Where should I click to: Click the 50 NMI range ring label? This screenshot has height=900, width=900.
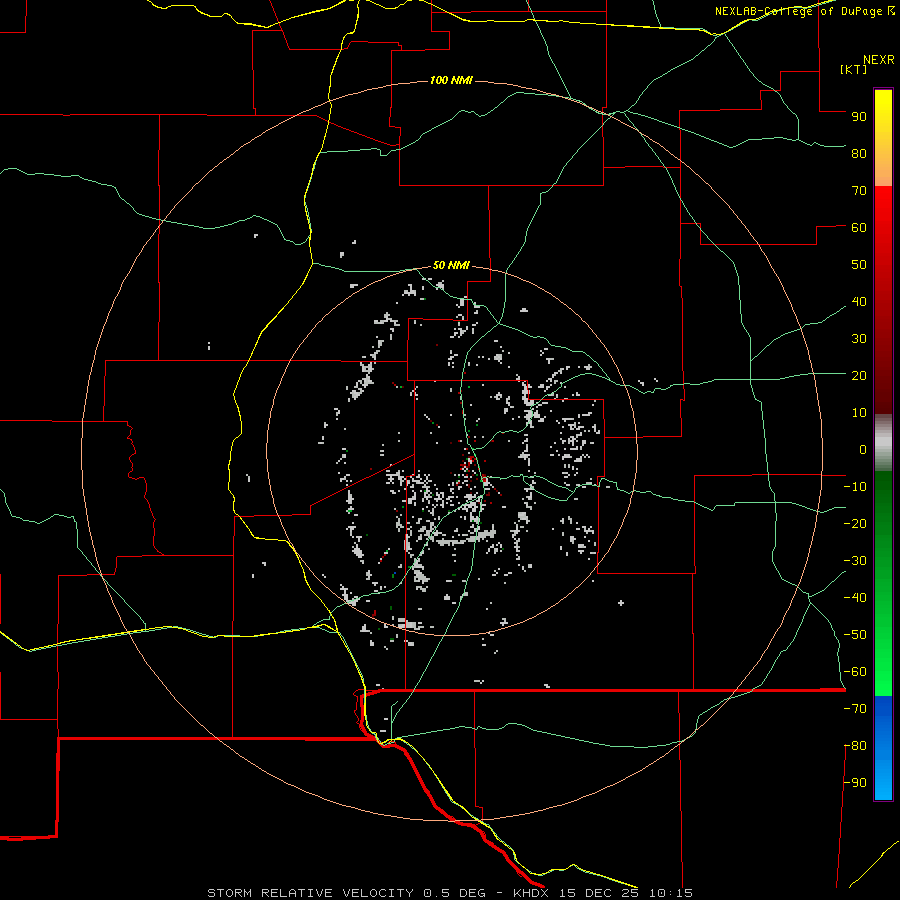click(x=451, y=265)
